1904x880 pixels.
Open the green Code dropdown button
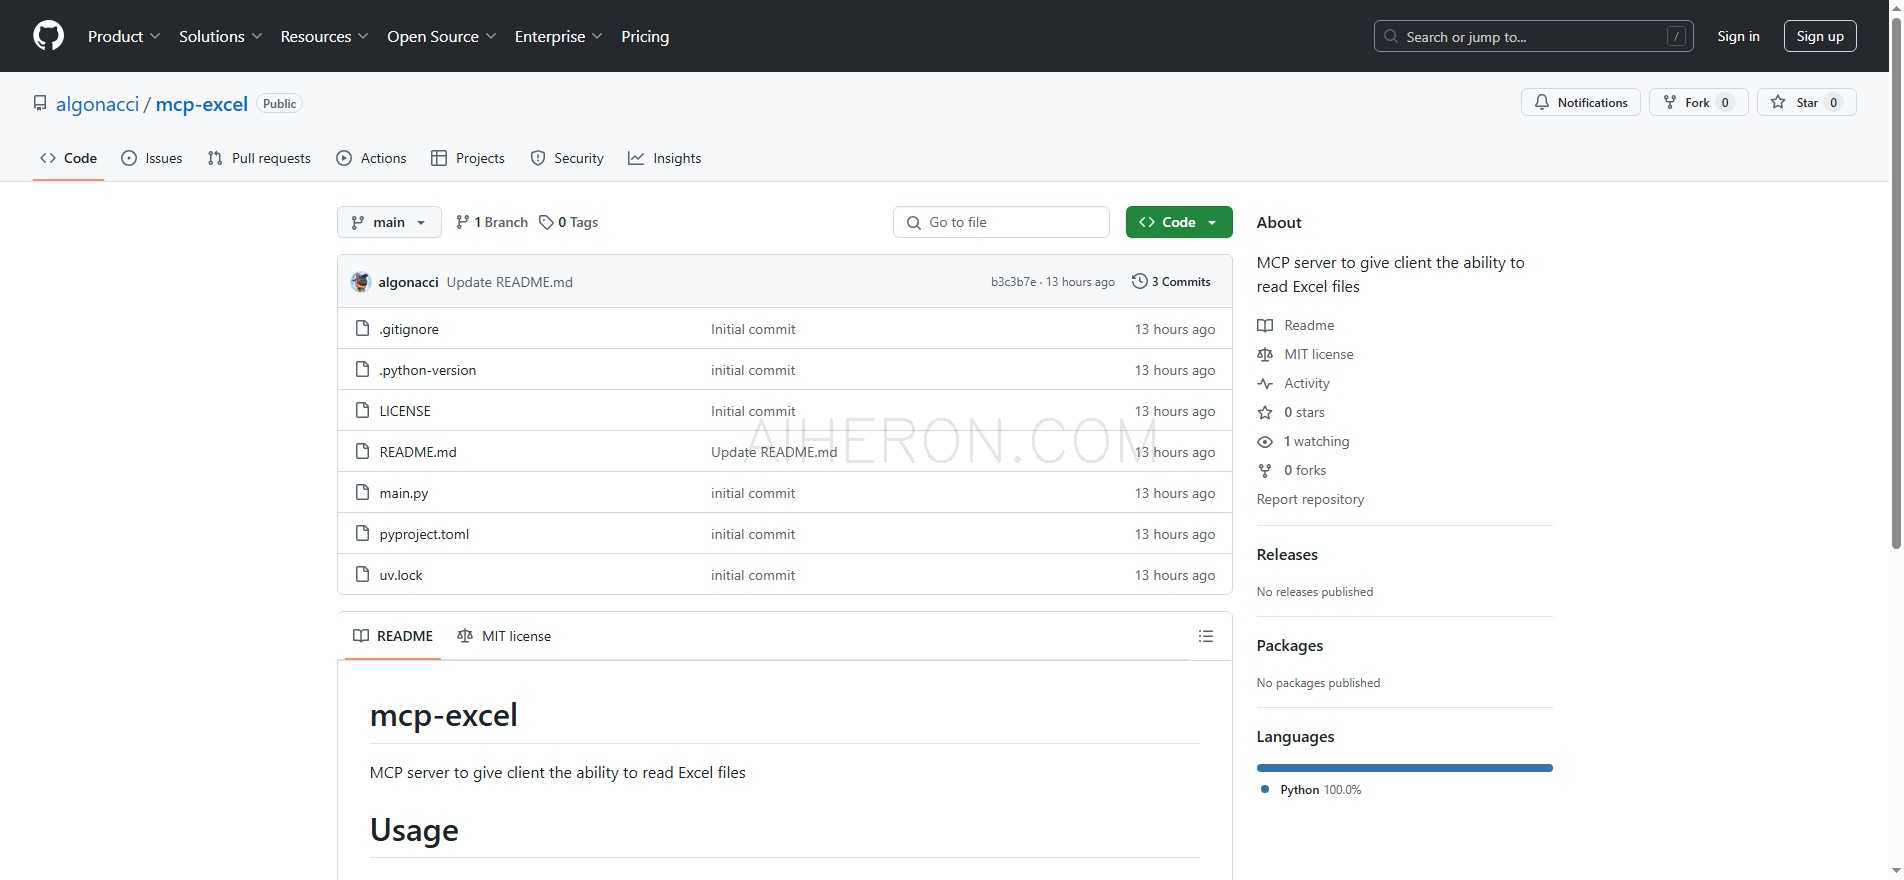click(1179, 222)
